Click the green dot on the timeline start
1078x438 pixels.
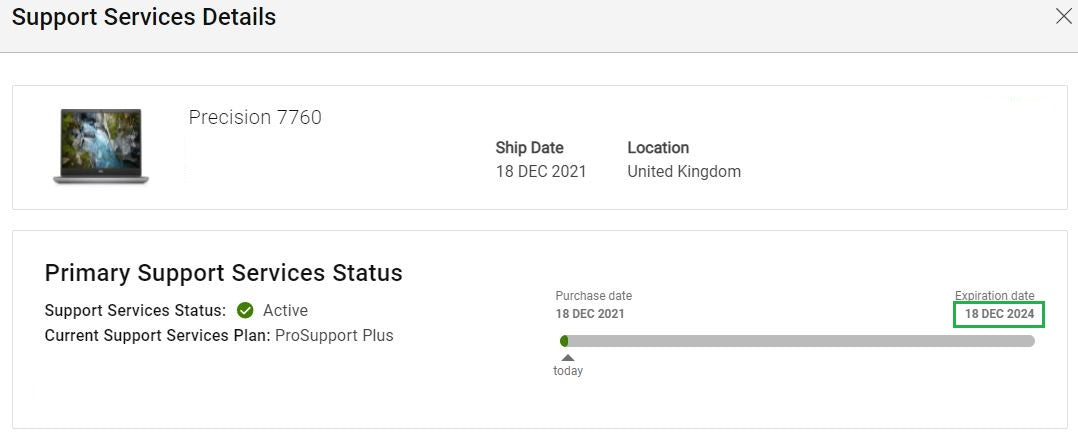565,341
